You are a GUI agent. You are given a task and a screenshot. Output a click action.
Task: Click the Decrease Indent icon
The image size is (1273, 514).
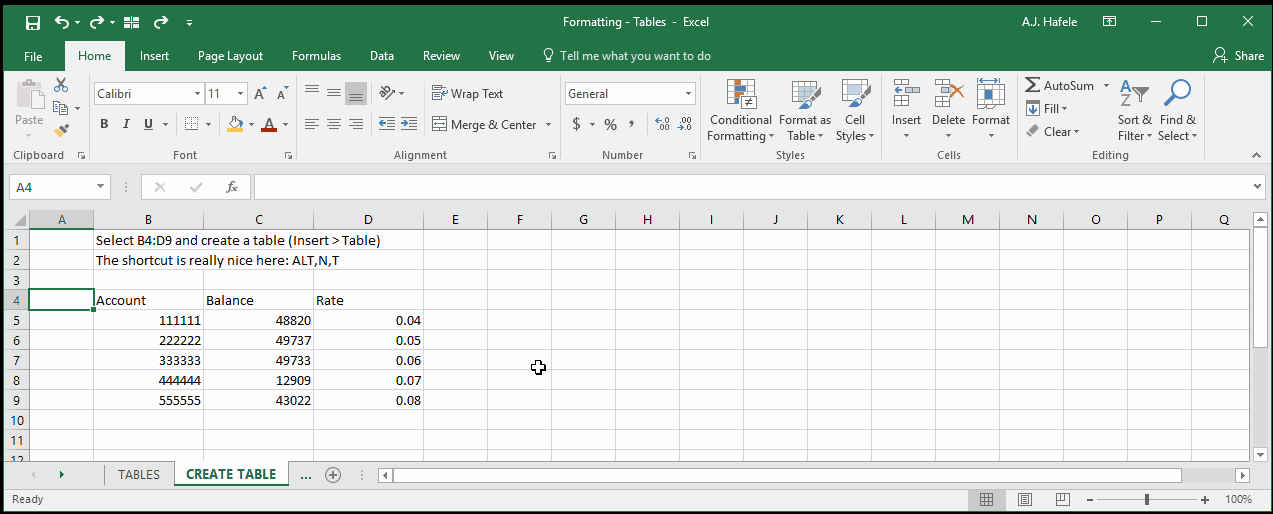[387, 124]
